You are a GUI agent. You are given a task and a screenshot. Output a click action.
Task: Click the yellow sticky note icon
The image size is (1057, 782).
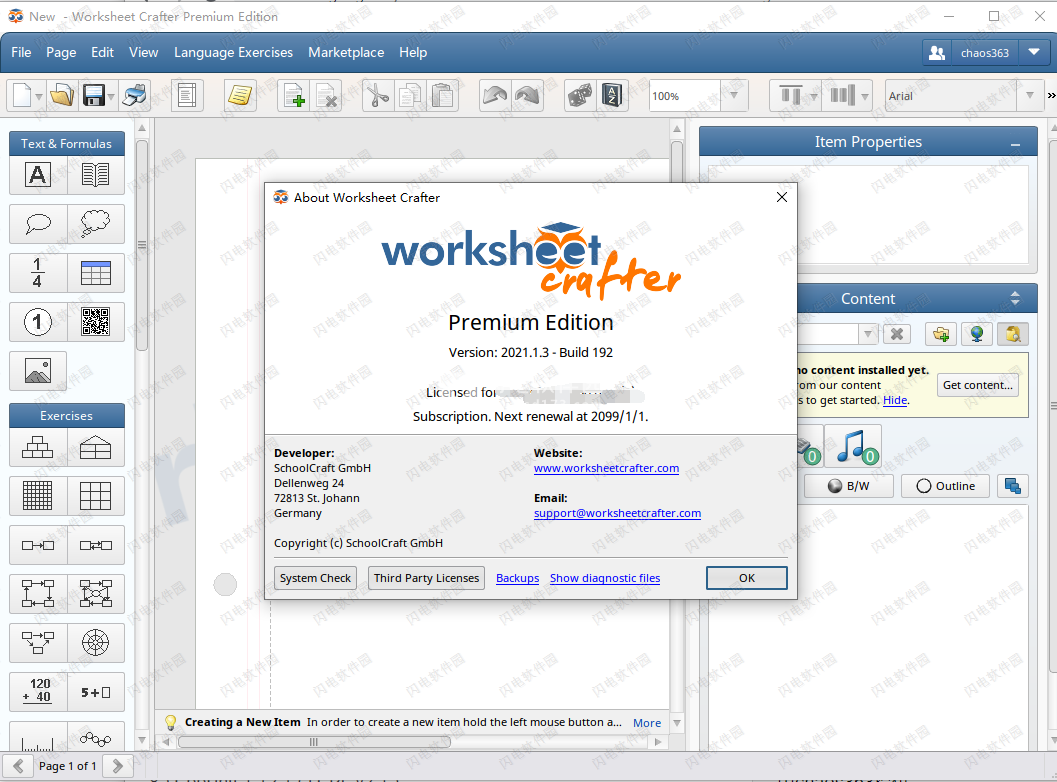coord(239,96)
